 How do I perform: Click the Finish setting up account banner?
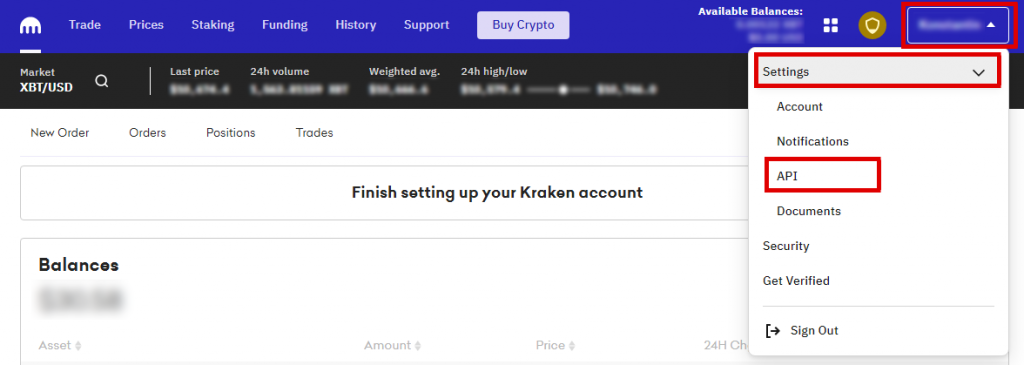[384, 193]
